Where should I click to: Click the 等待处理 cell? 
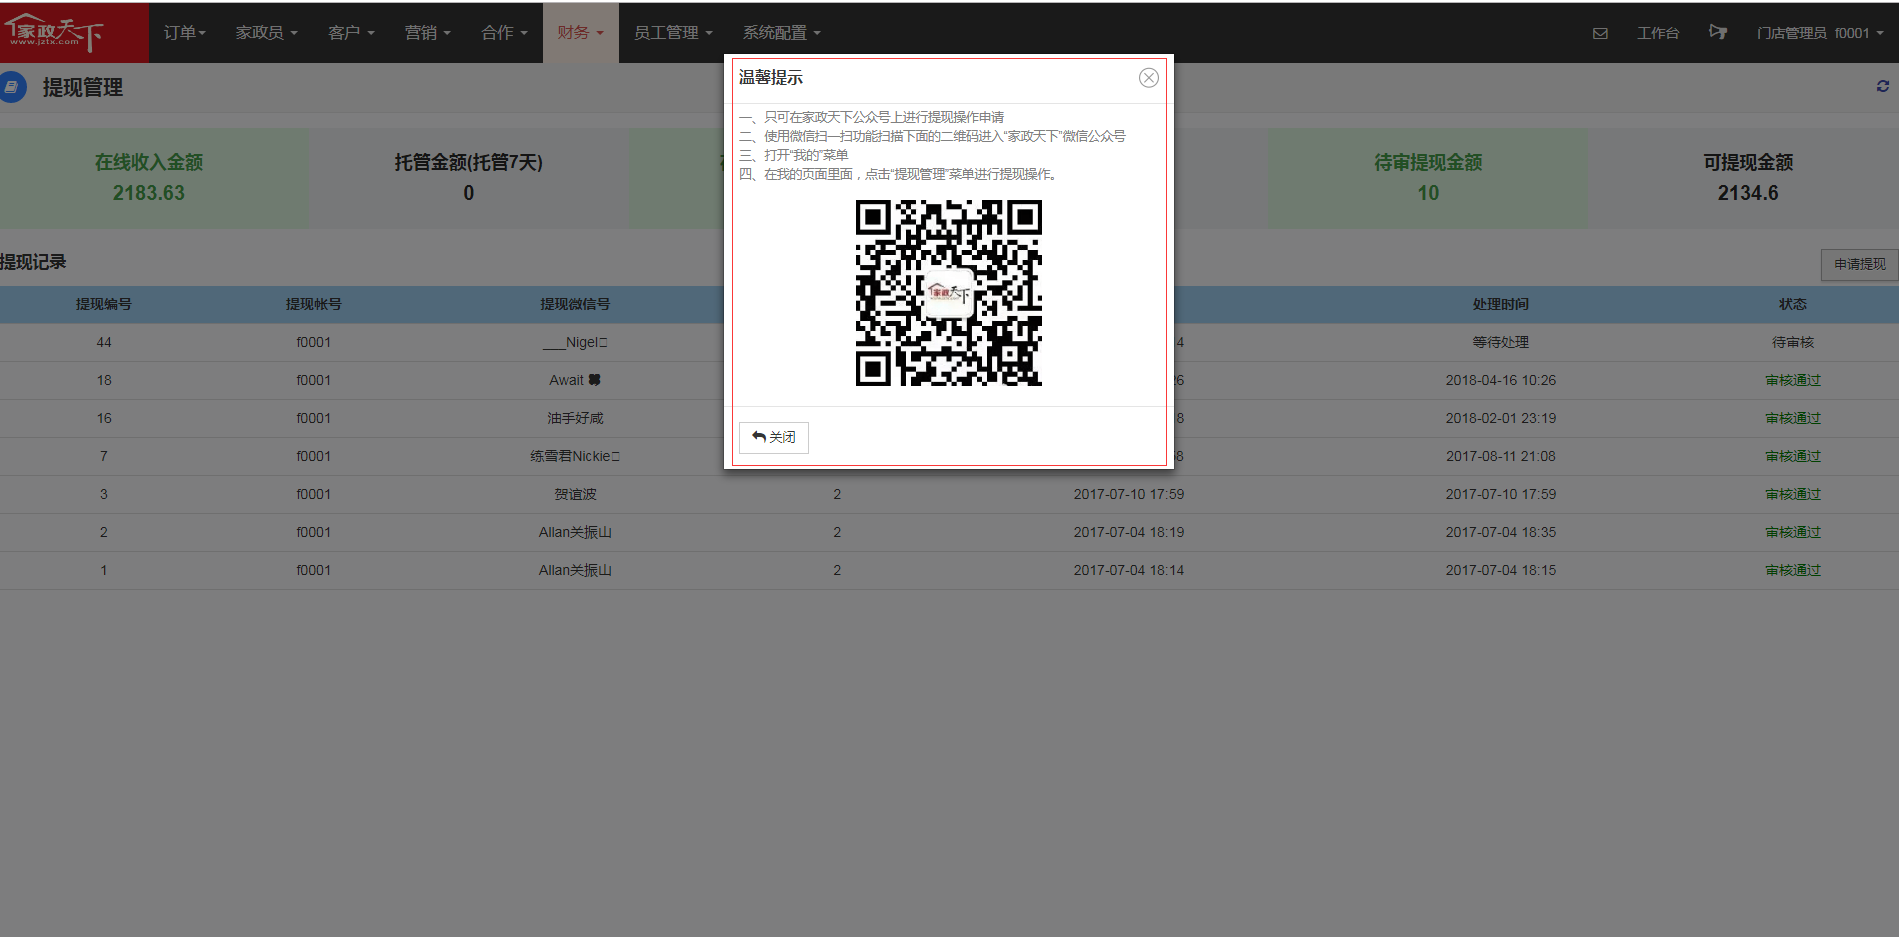1500,342
